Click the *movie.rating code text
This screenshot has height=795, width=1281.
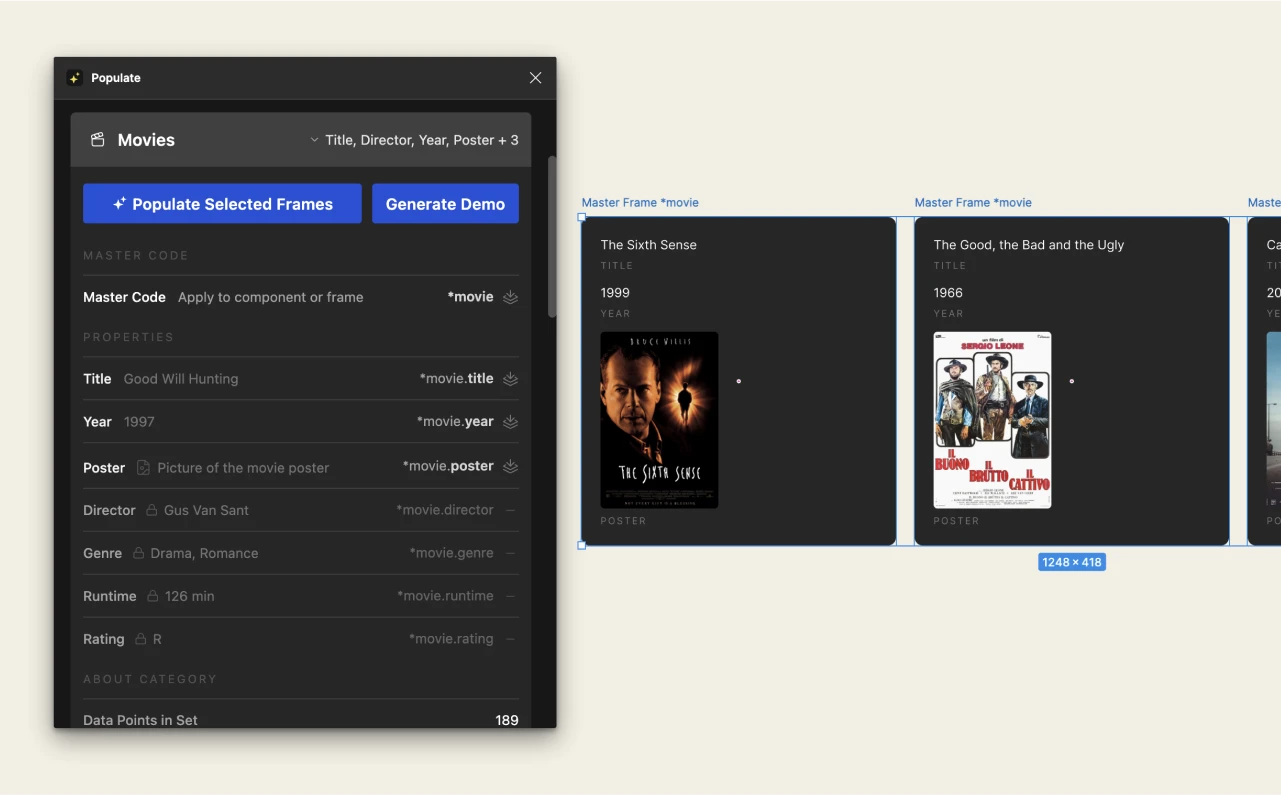(451, 639)
